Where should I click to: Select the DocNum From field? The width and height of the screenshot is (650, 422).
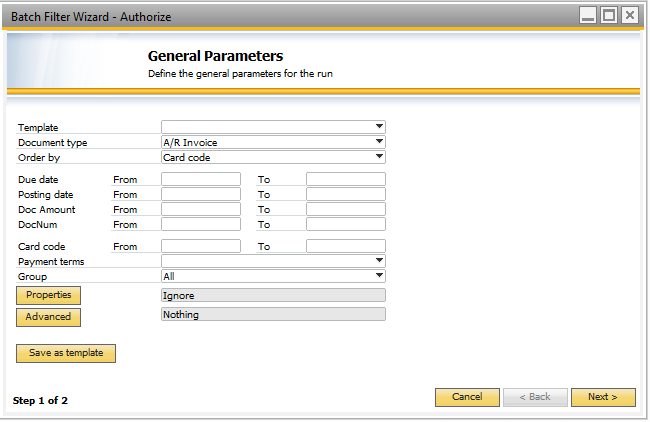pyautogui.click(x=201, y=224)
